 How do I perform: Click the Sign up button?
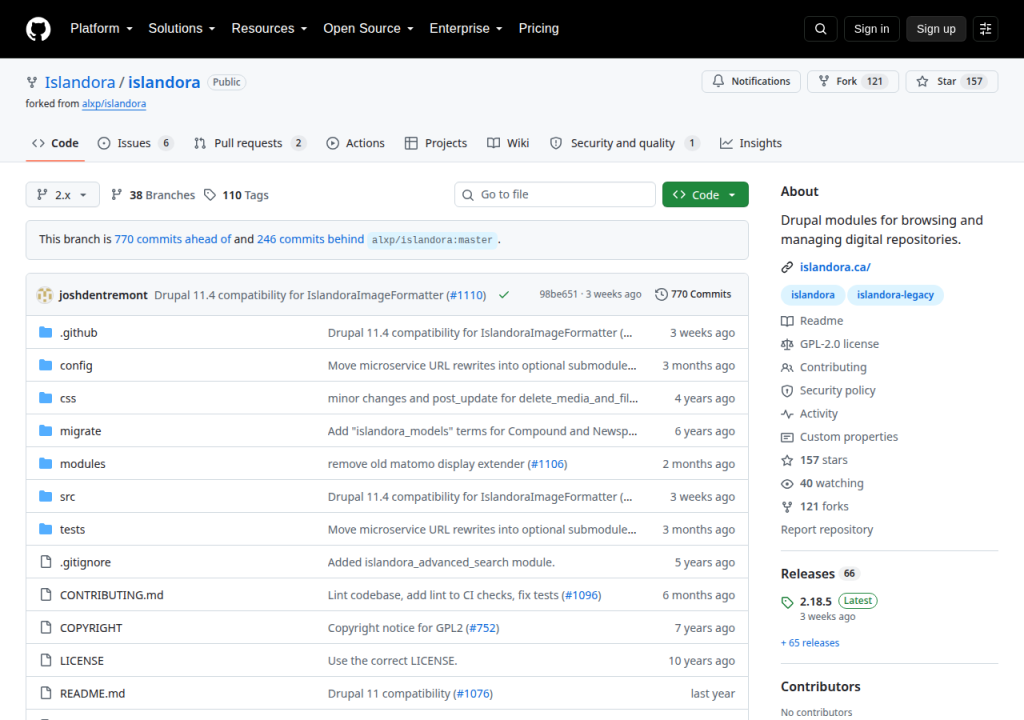(935, 29)
